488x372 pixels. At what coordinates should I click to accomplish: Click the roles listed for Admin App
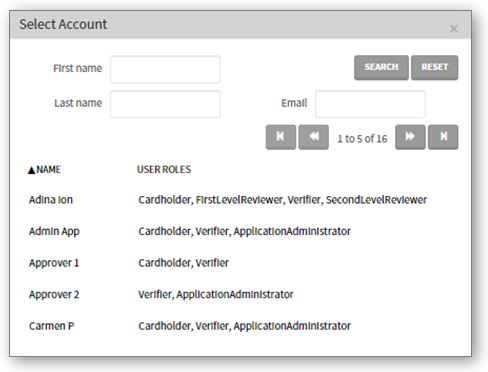(x=245, y=231)
